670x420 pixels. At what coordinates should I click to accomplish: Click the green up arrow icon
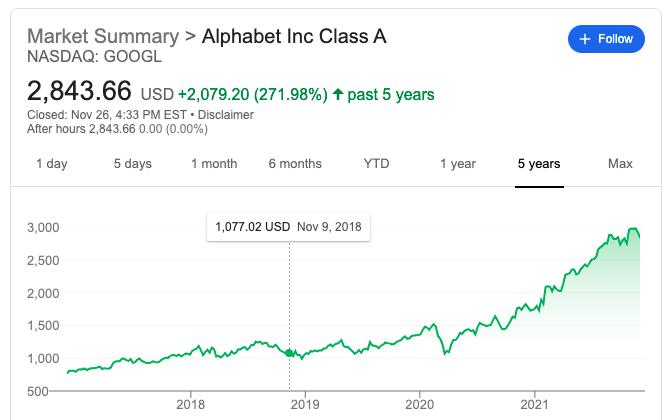coord(338,95)
